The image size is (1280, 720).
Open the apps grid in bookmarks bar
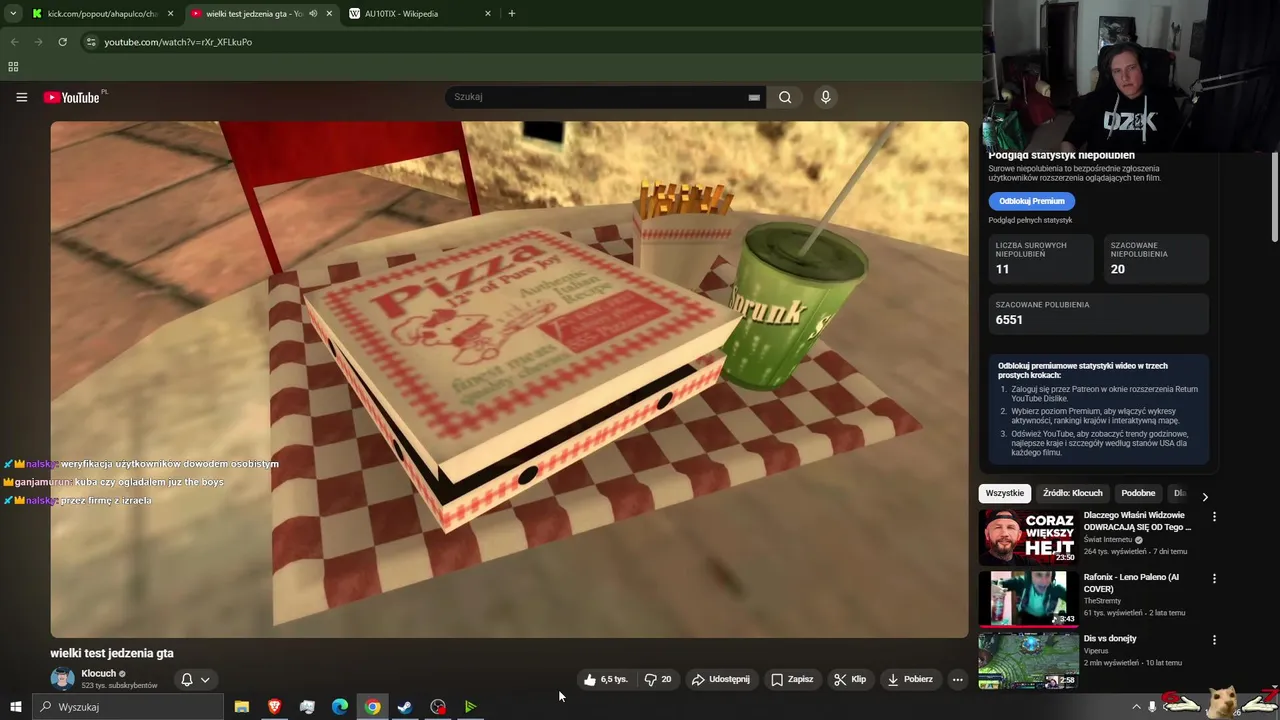[13, 67]
